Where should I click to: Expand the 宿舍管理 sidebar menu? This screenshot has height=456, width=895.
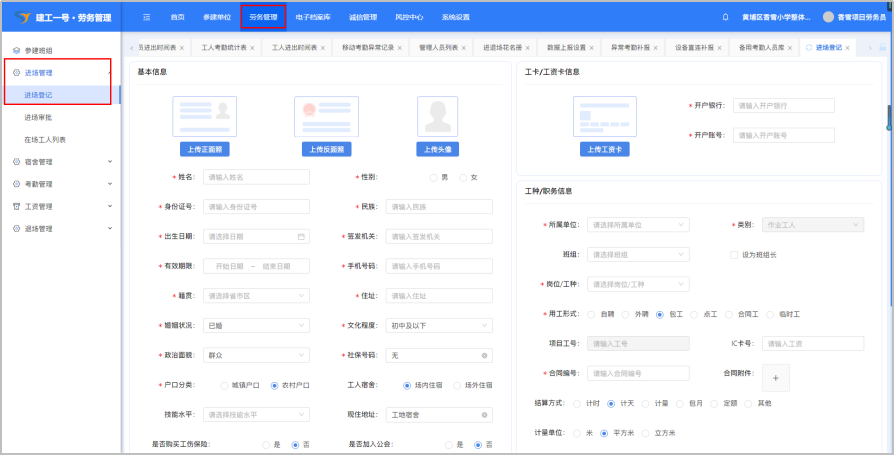(x=60, y=161)
